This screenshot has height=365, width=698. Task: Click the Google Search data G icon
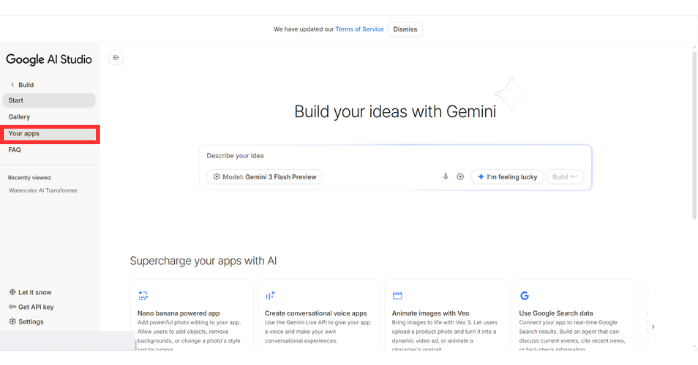[x=524, y=296]
